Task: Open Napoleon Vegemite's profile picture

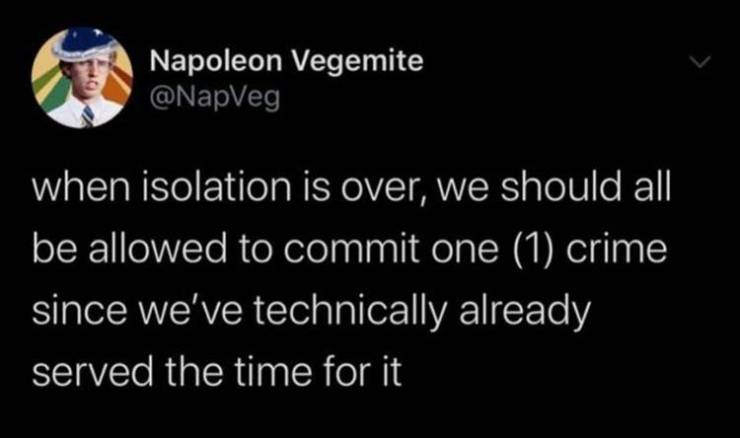Action: coord(82,78)
